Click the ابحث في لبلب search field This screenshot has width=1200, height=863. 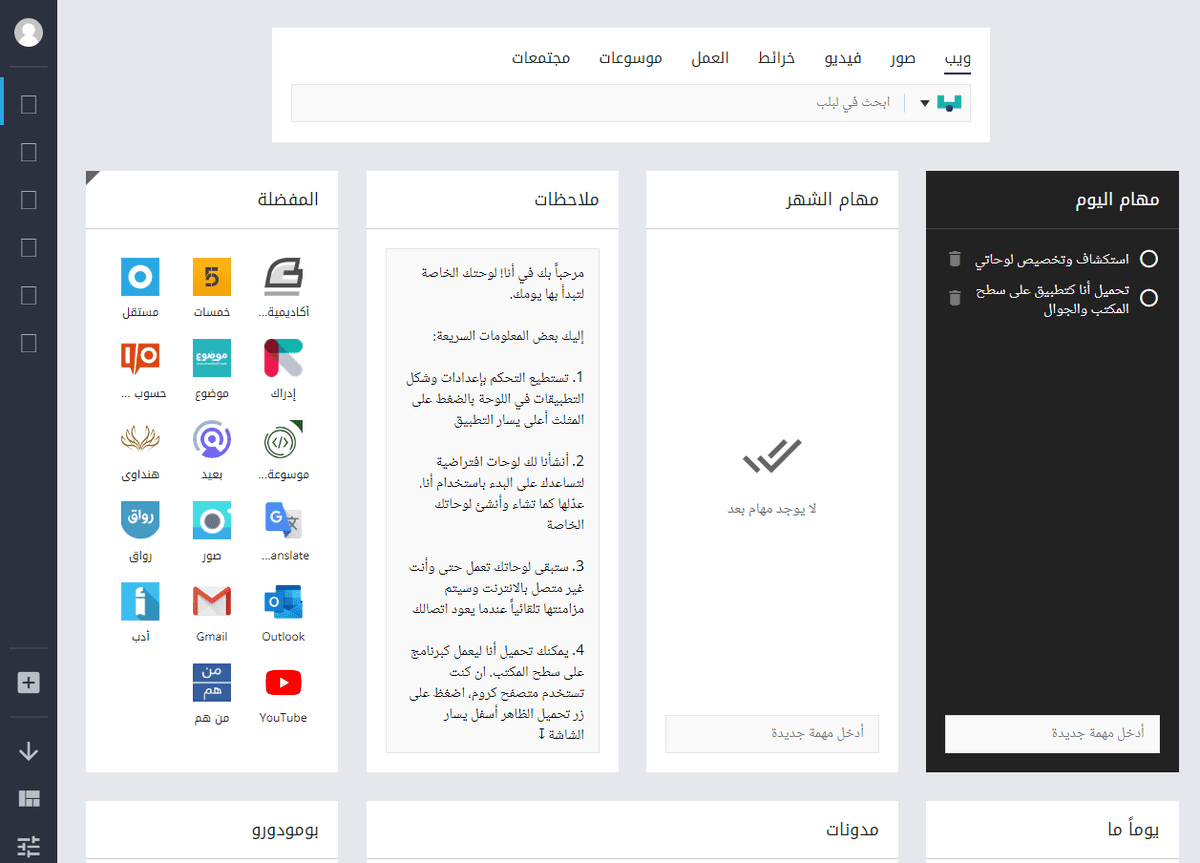coord(597,103)
